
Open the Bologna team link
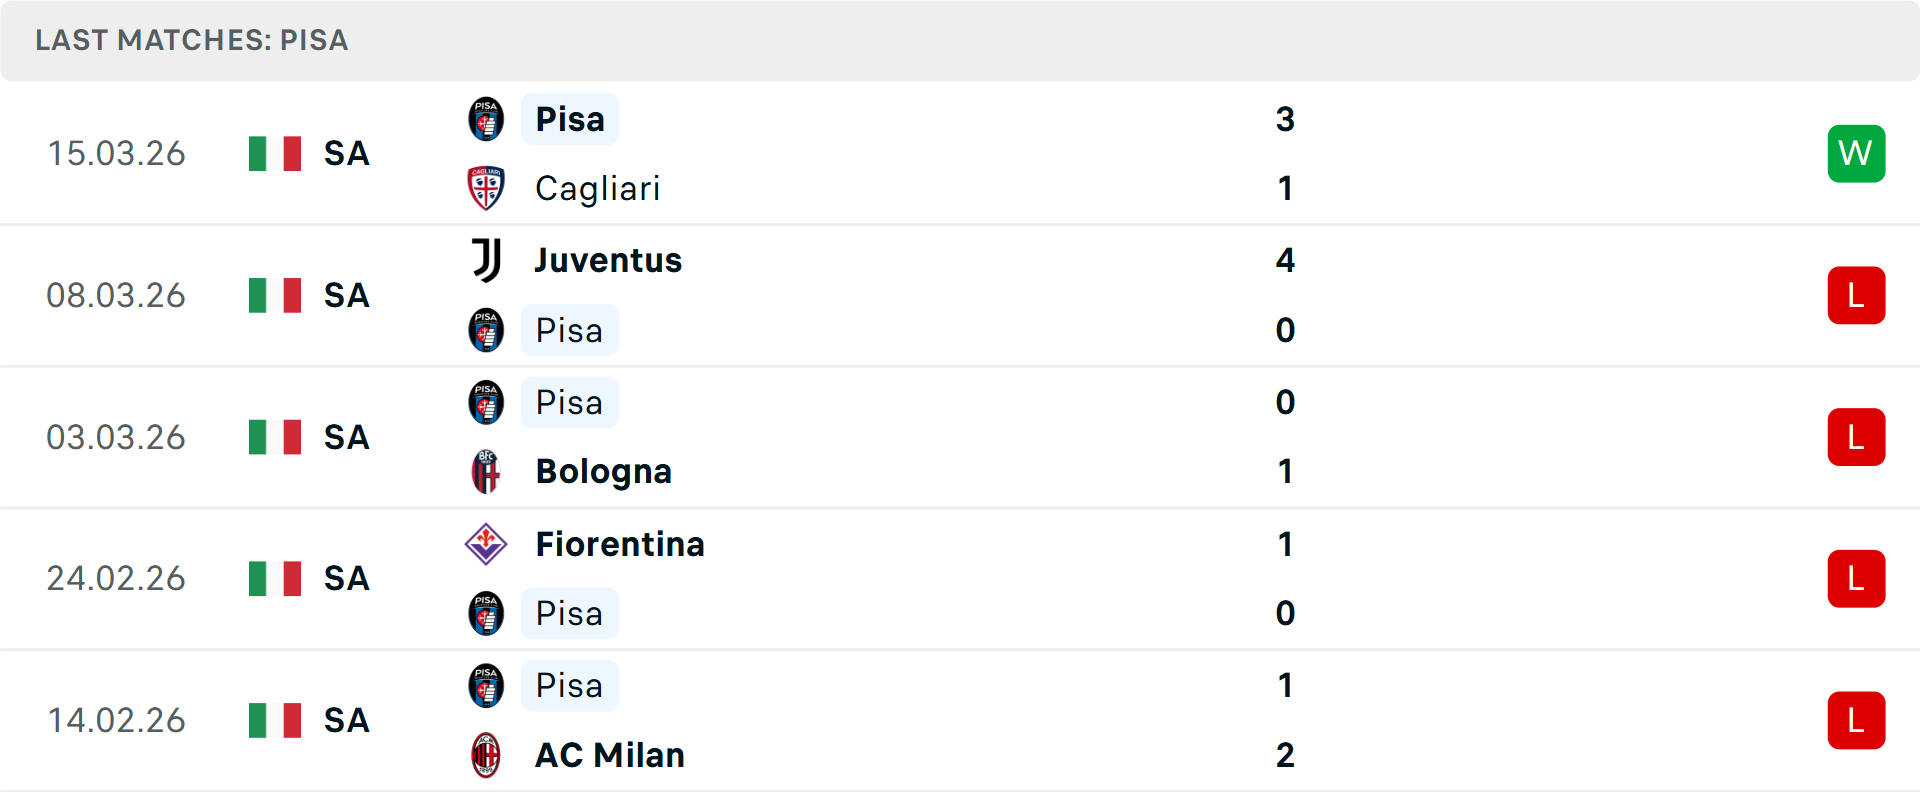click(603, 471)
